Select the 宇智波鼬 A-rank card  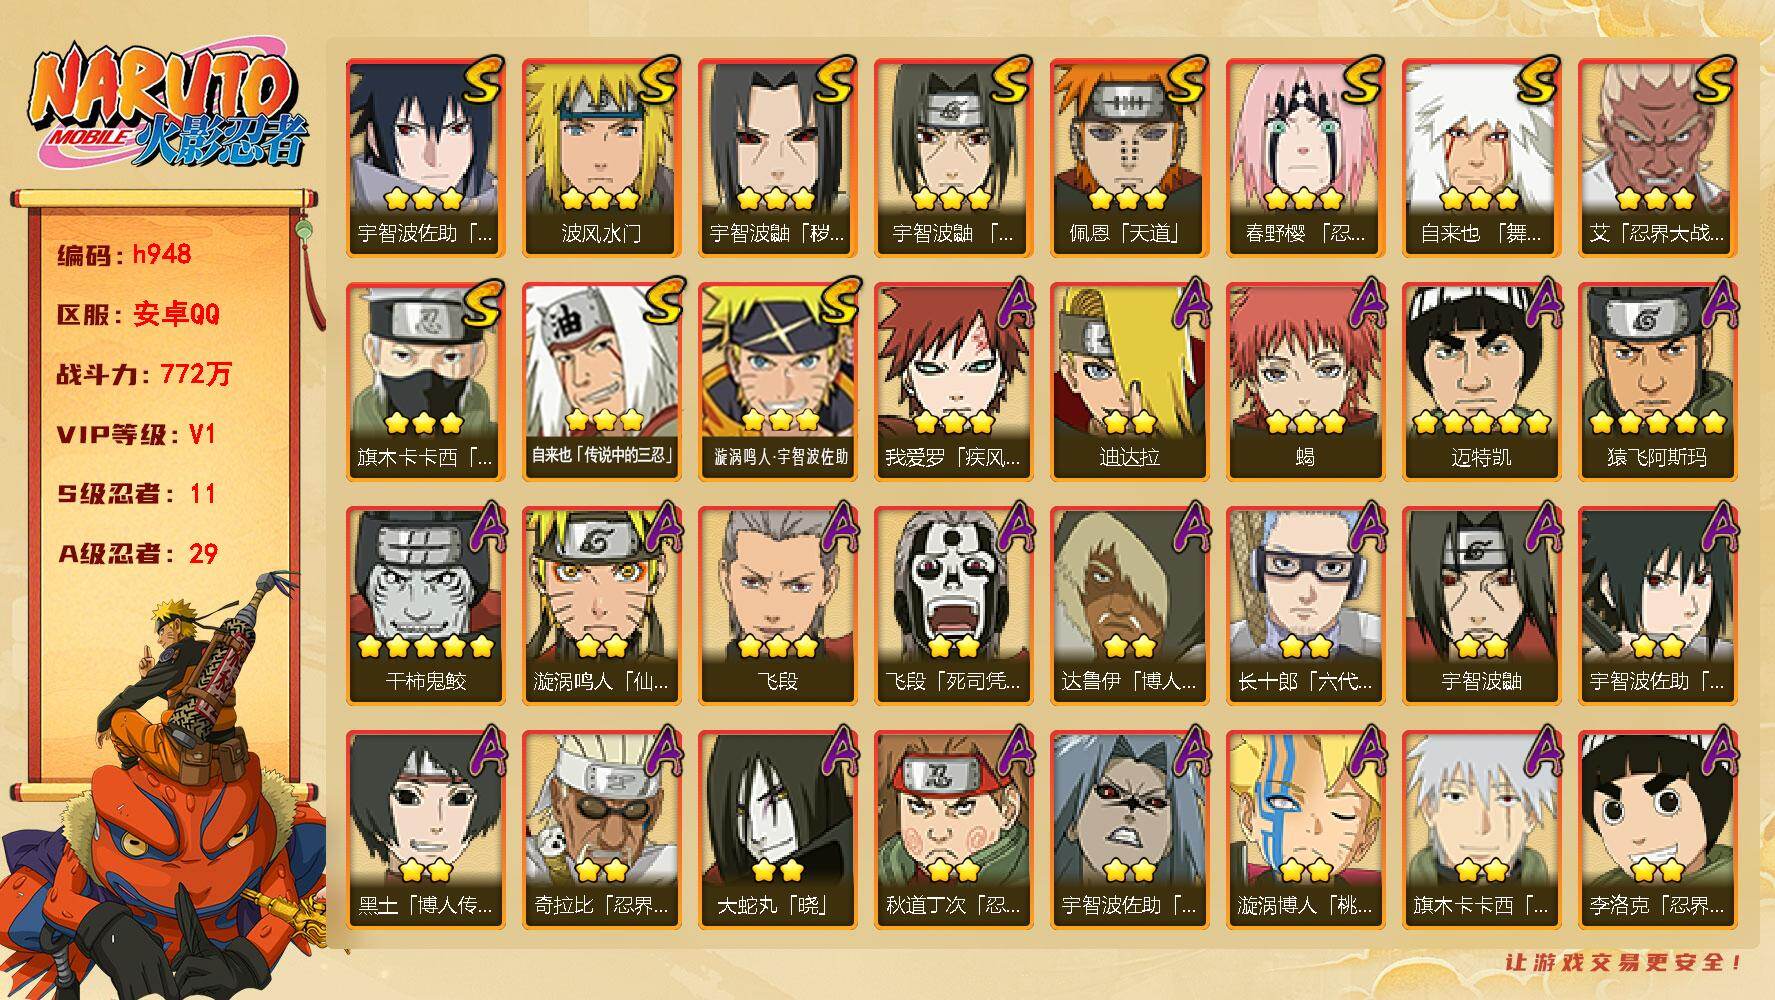(x=1481, y=606)
